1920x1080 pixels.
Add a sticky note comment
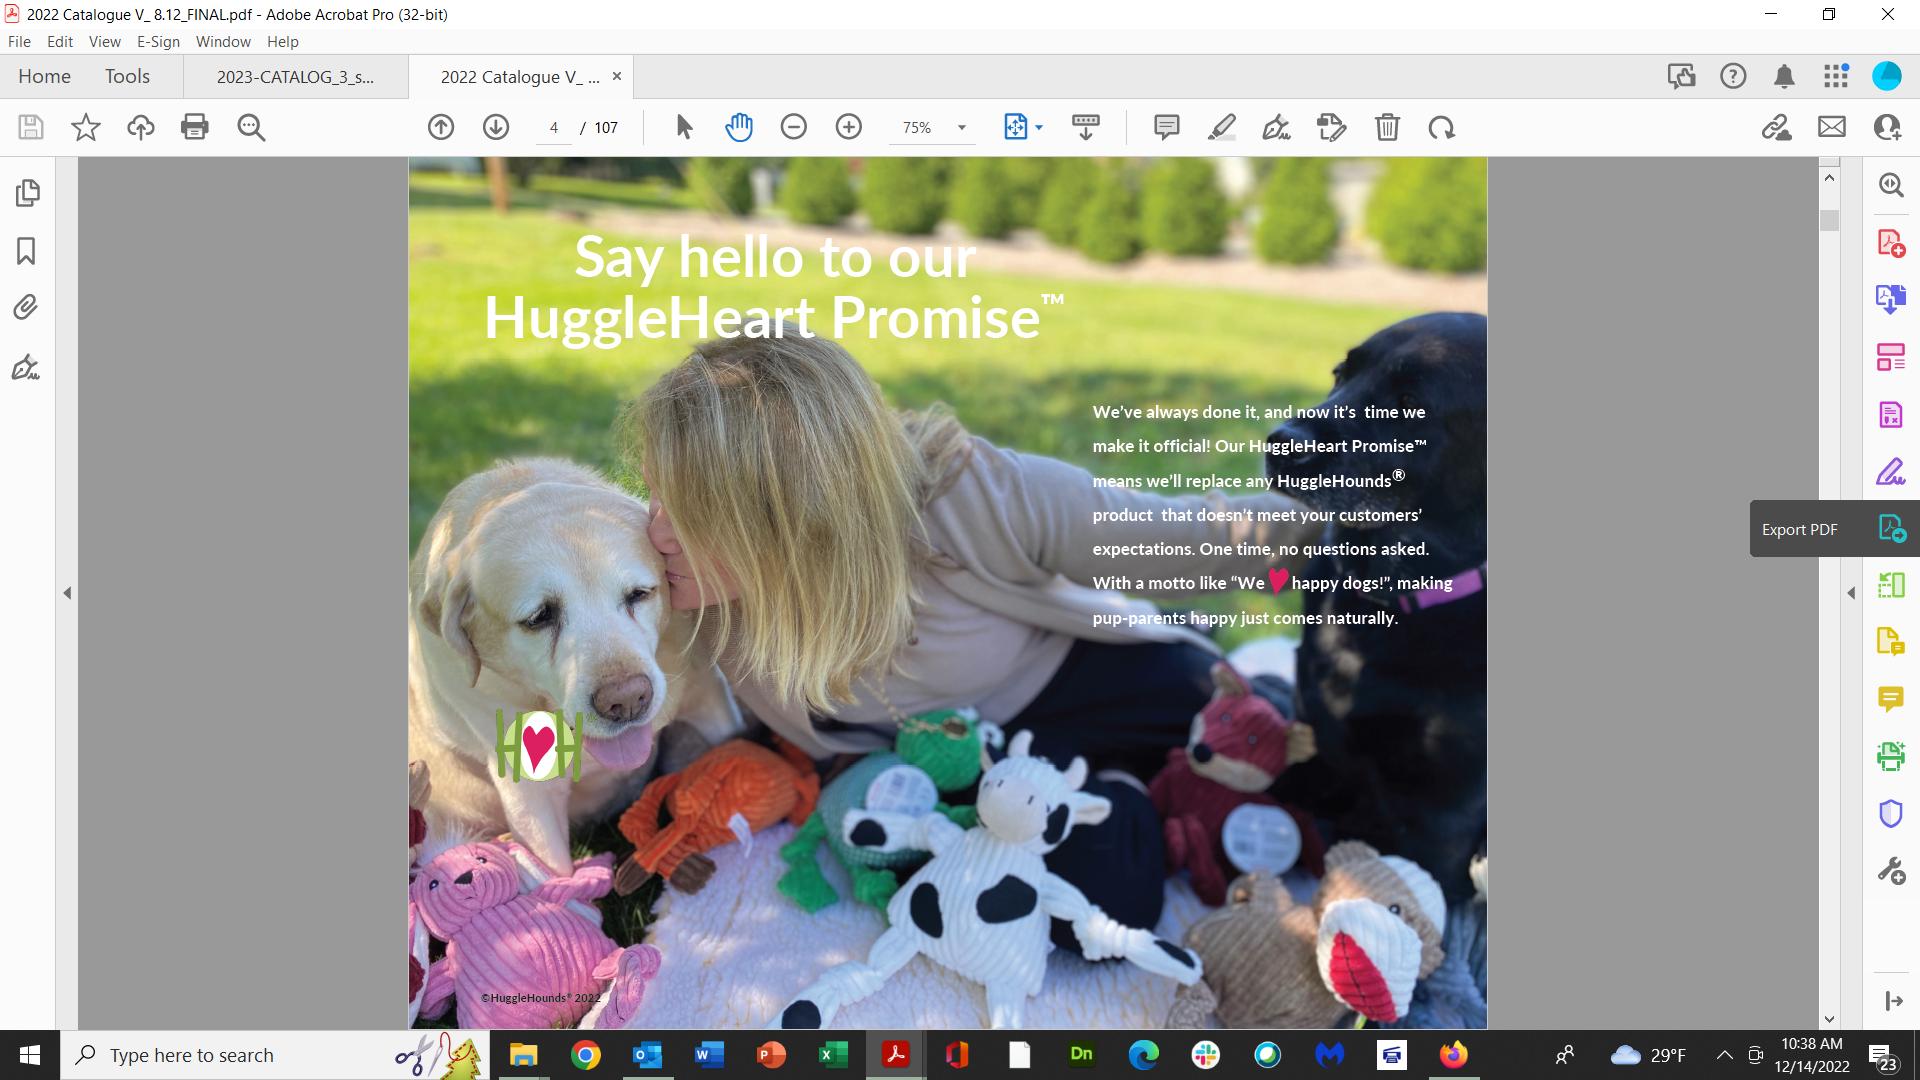click(x=1166, y=127)
